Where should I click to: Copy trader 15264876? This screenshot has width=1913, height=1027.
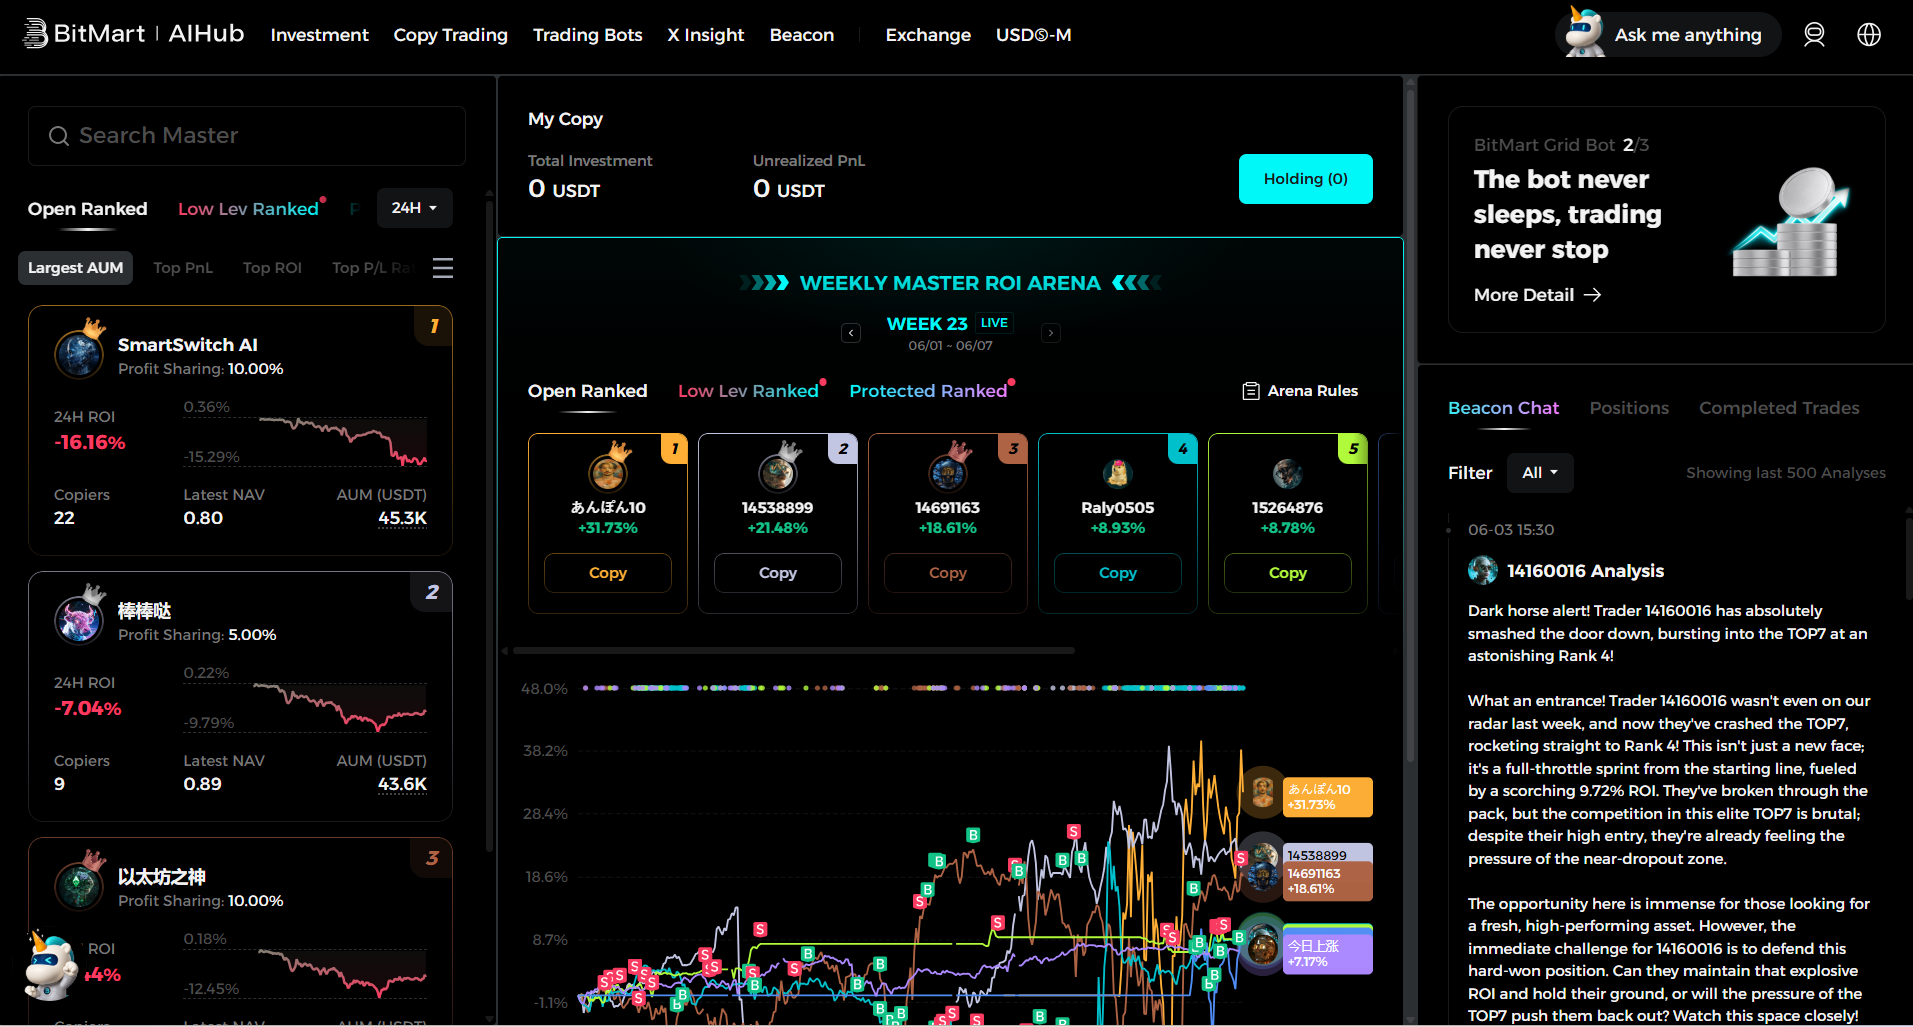(1288, 573)
